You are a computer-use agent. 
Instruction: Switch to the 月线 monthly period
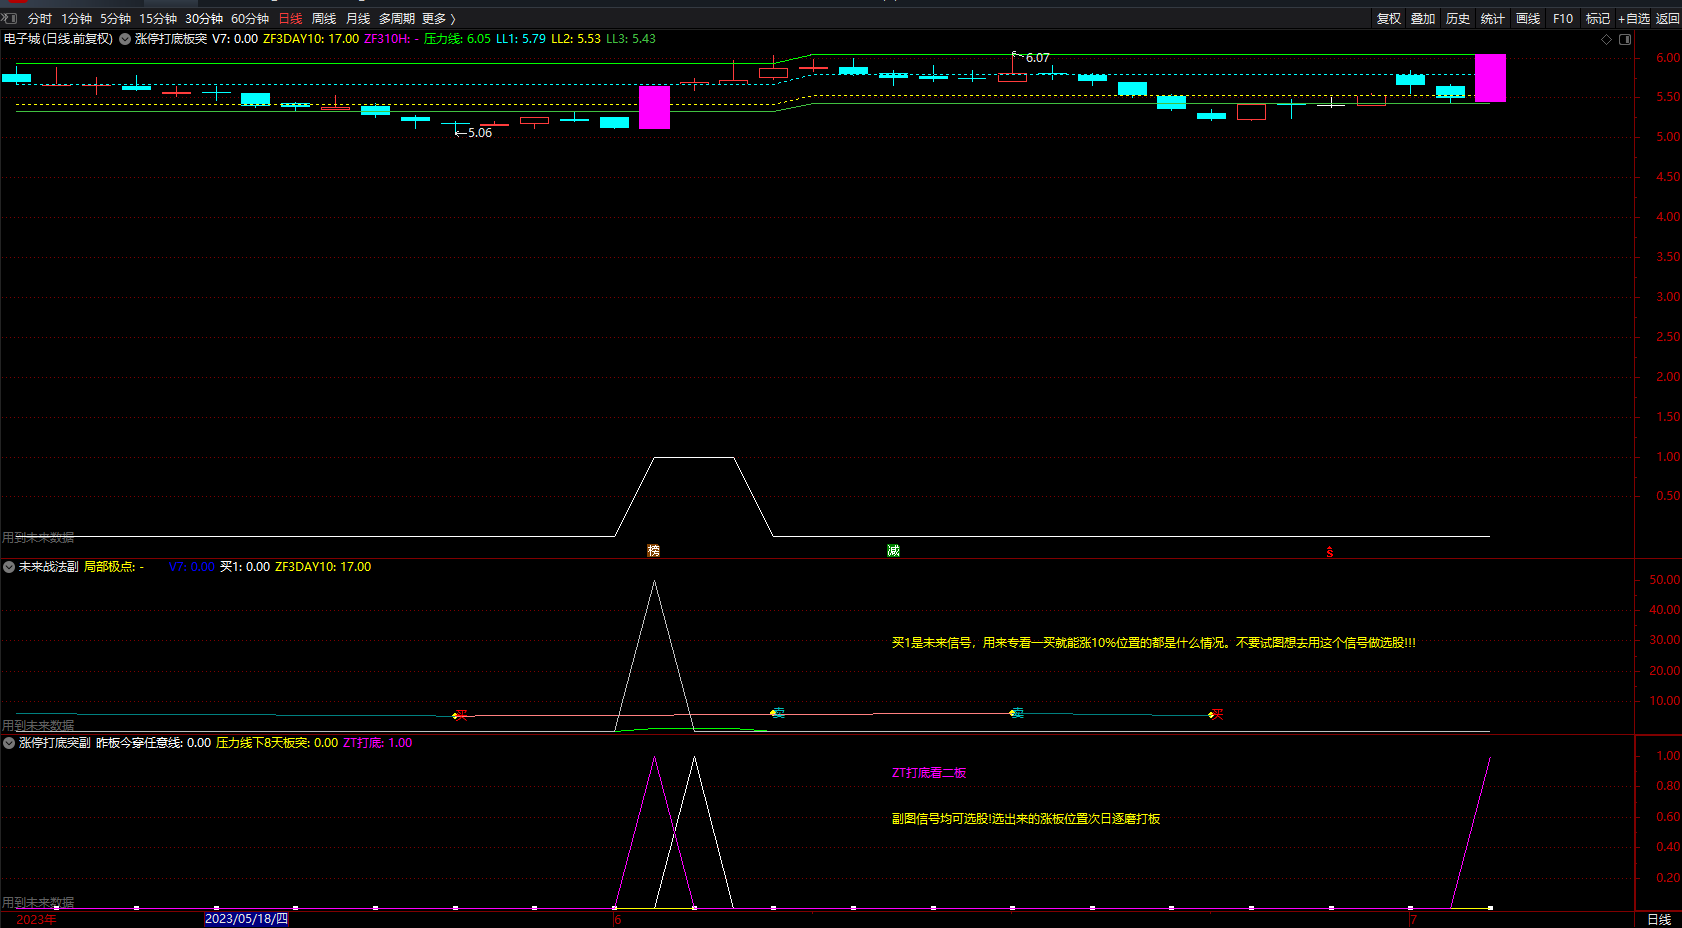tap(358, 19)
